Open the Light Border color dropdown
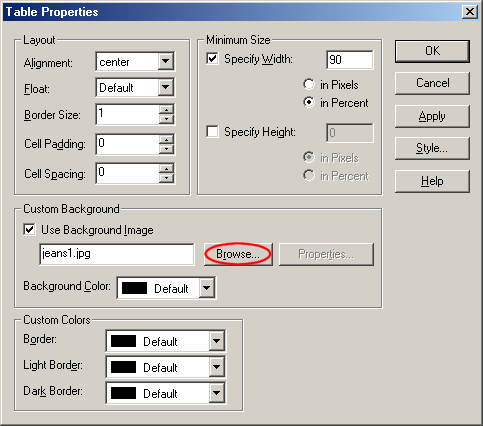Screen dimensions: 483x426 point(217,367)
